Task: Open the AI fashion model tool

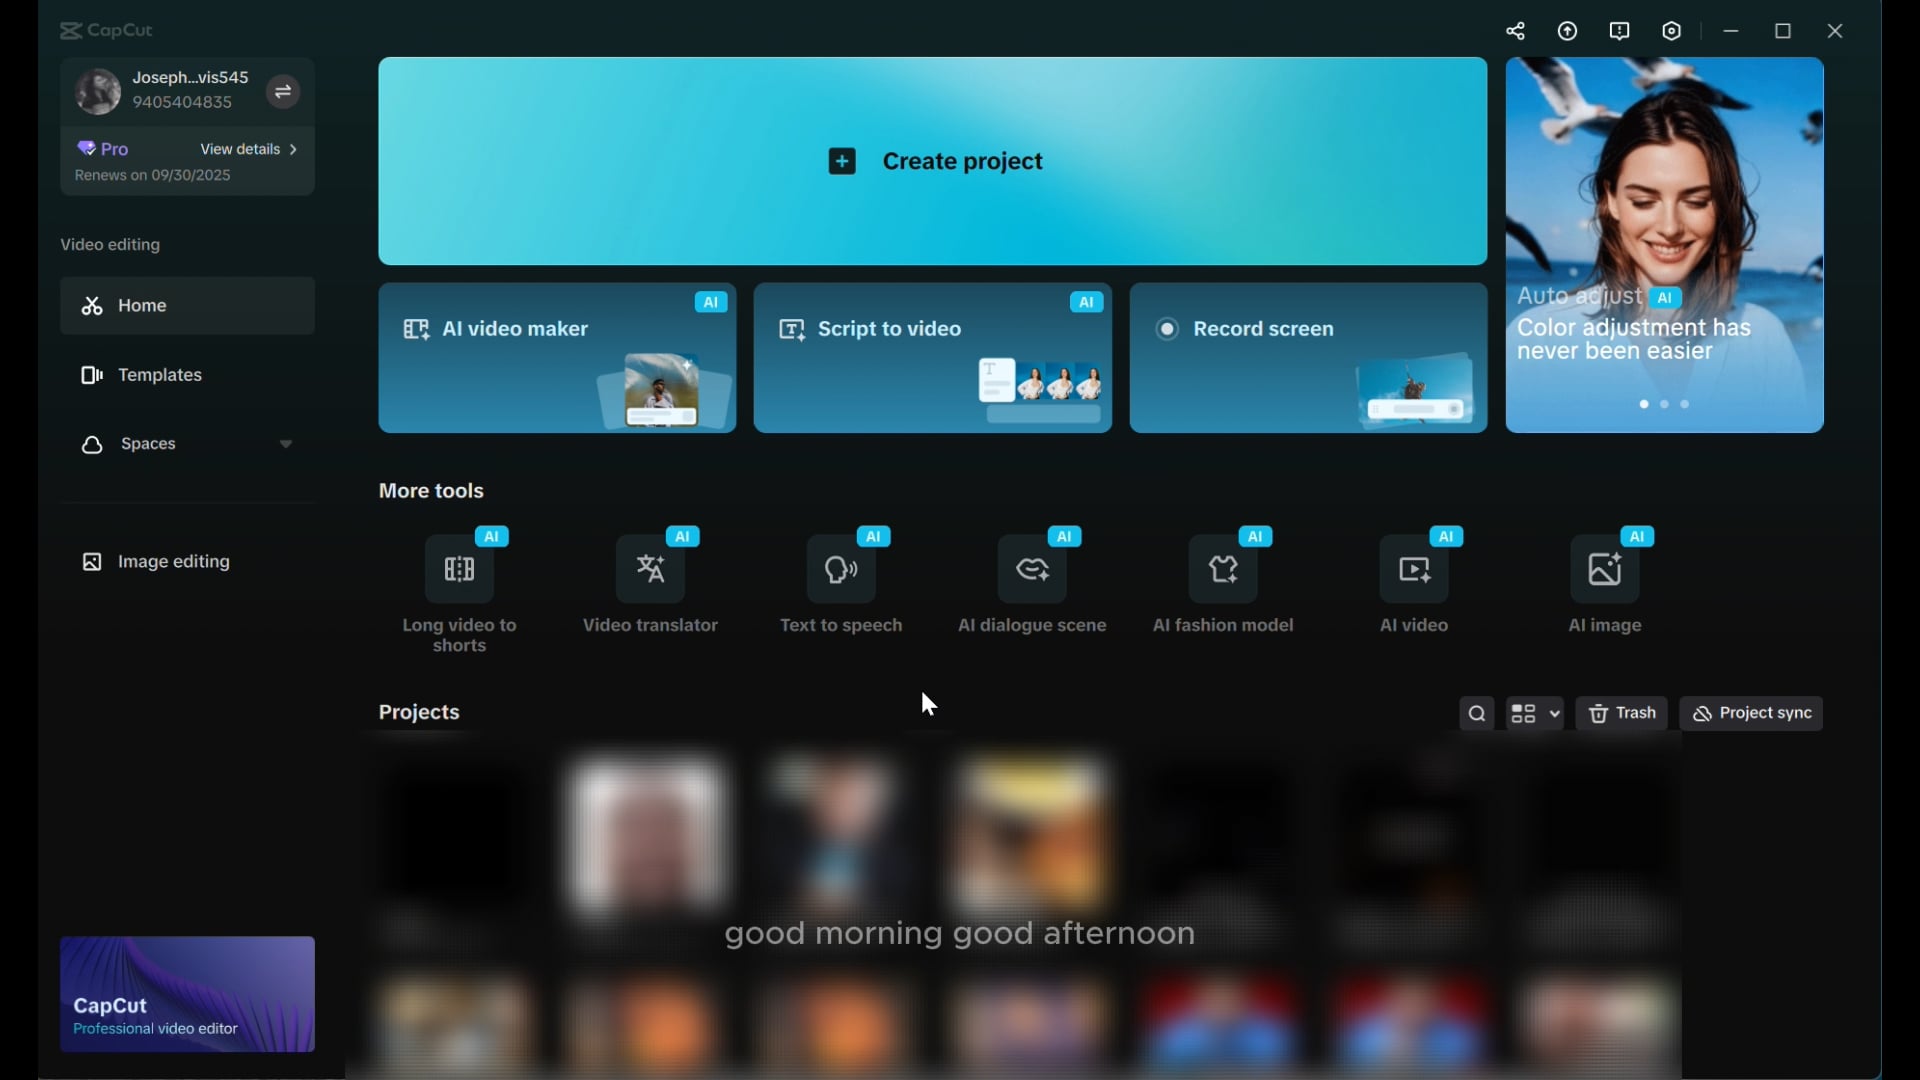Action: pos(1224,570)
